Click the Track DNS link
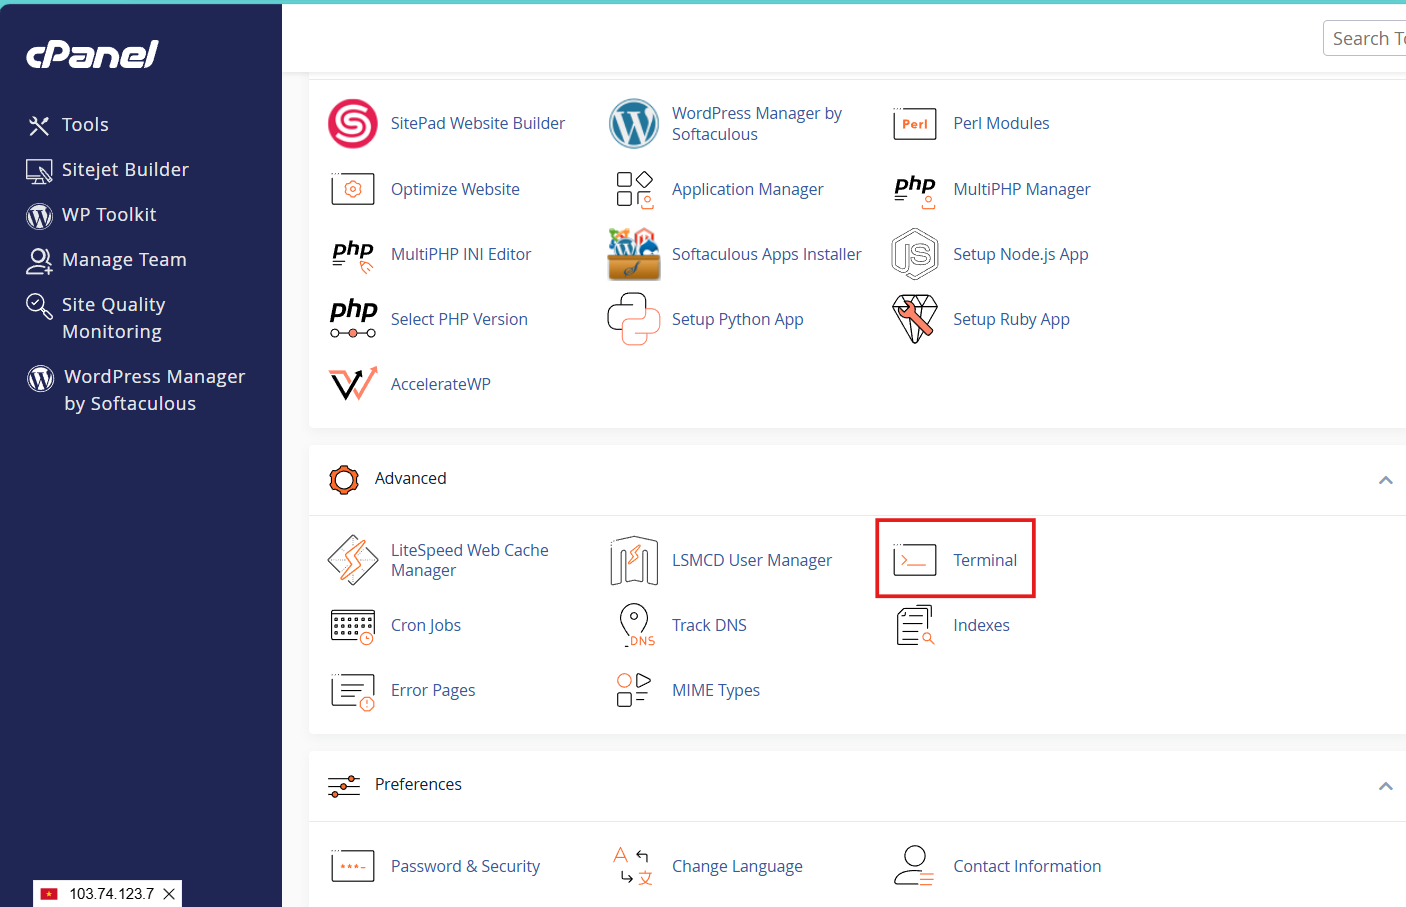The image size is (1406, 907). pyautogui.click(x=709, y=625)
